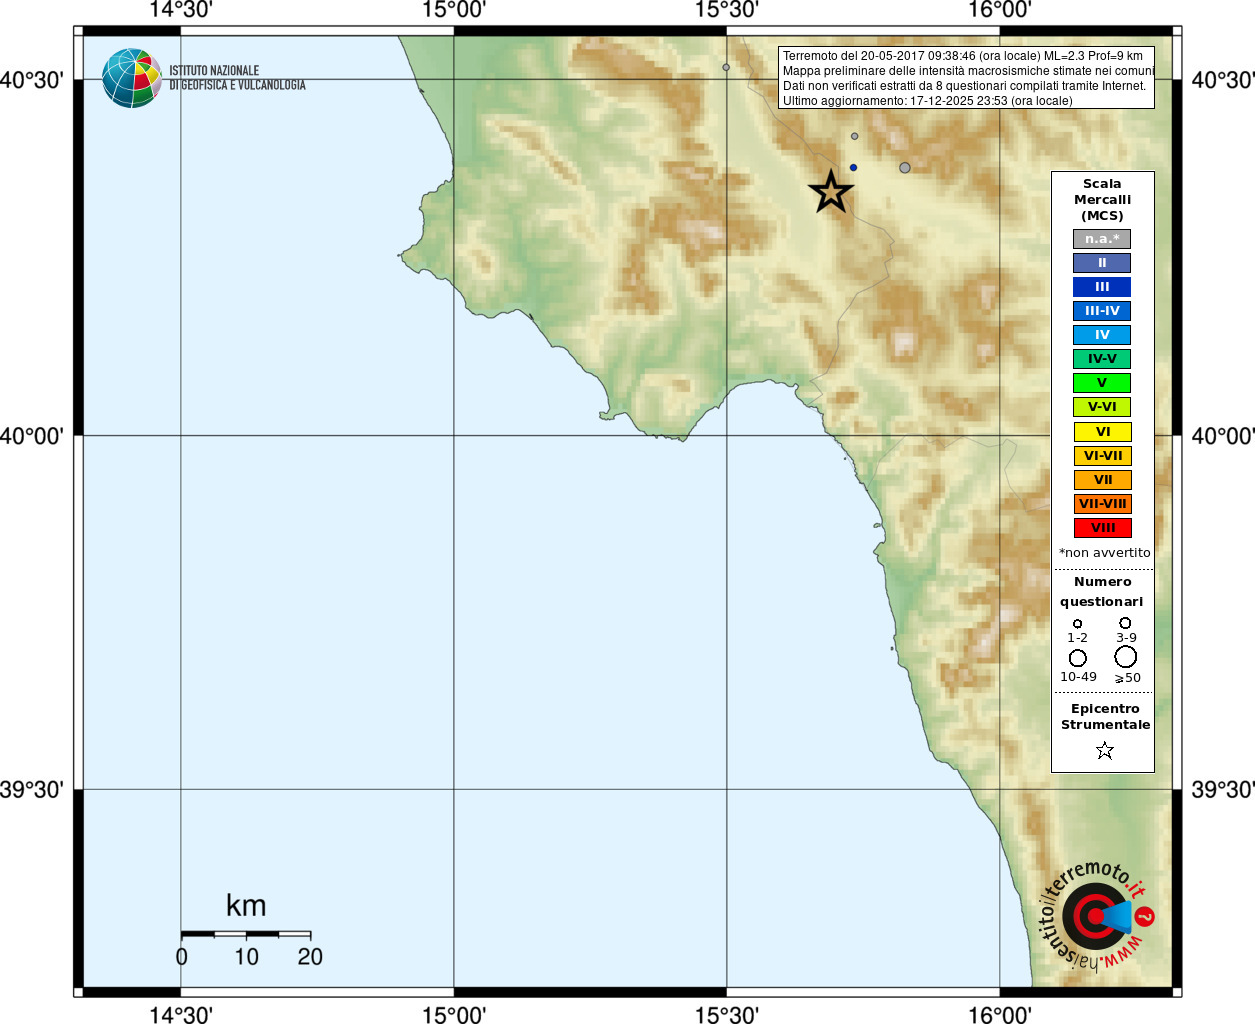The height and width of the screenshot is (1024, 1255).
Task: Click the left axis label 40°00'
Action: pos(31,436)
